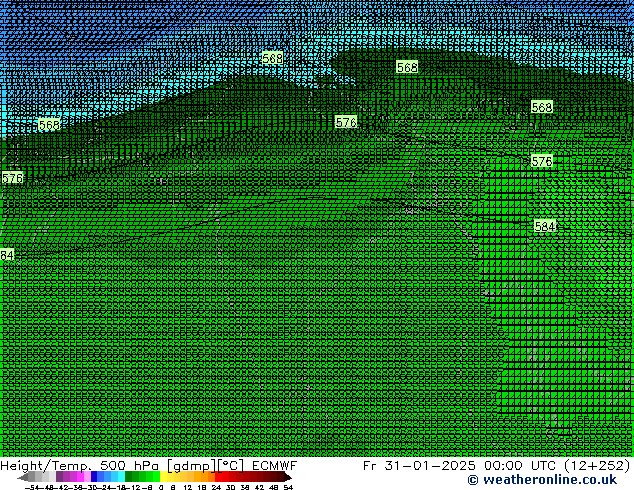Click the topmost 568 contour label
Screen dimensions: 634x490
pos(272,59)
